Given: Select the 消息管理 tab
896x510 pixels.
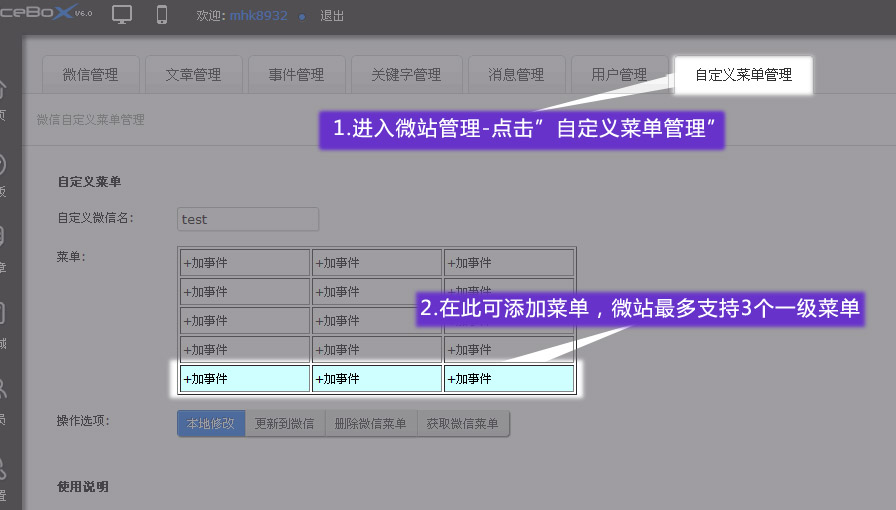Looking at the screenshot, I should coord(516,75).
